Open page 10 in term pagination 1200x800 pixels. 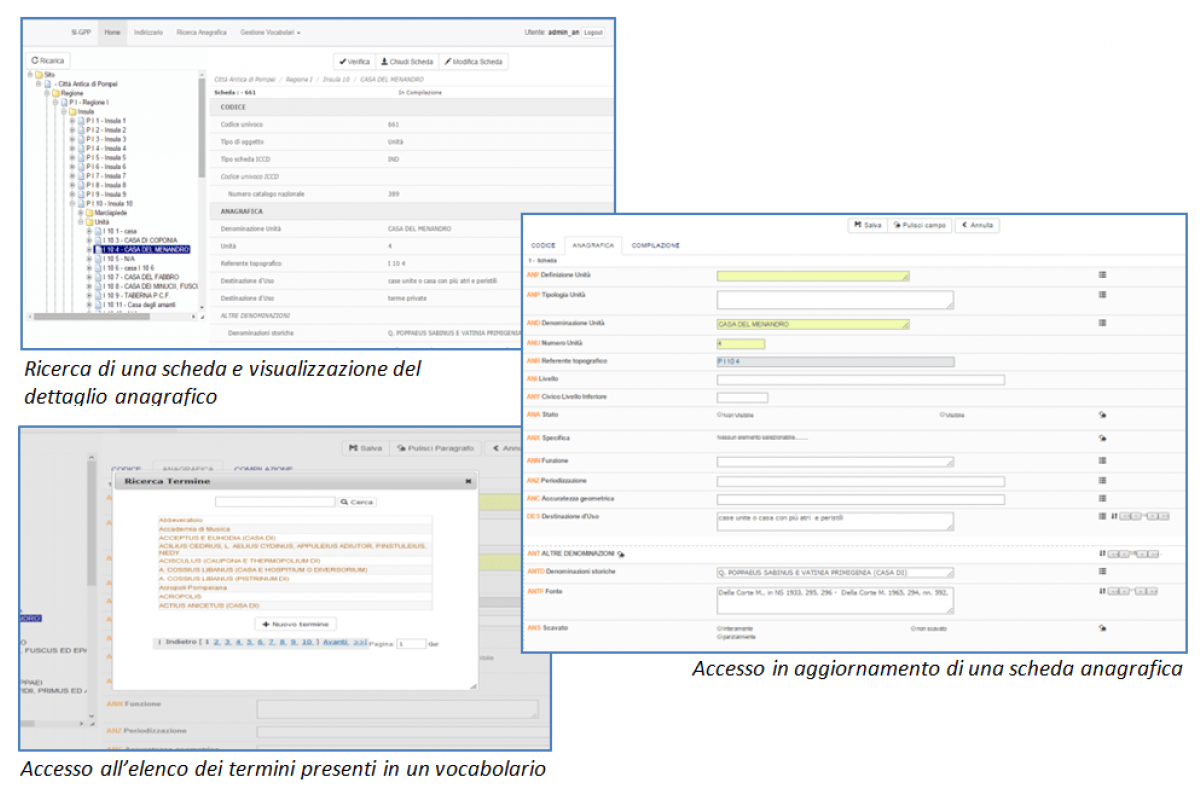click(x=307, y=642)
